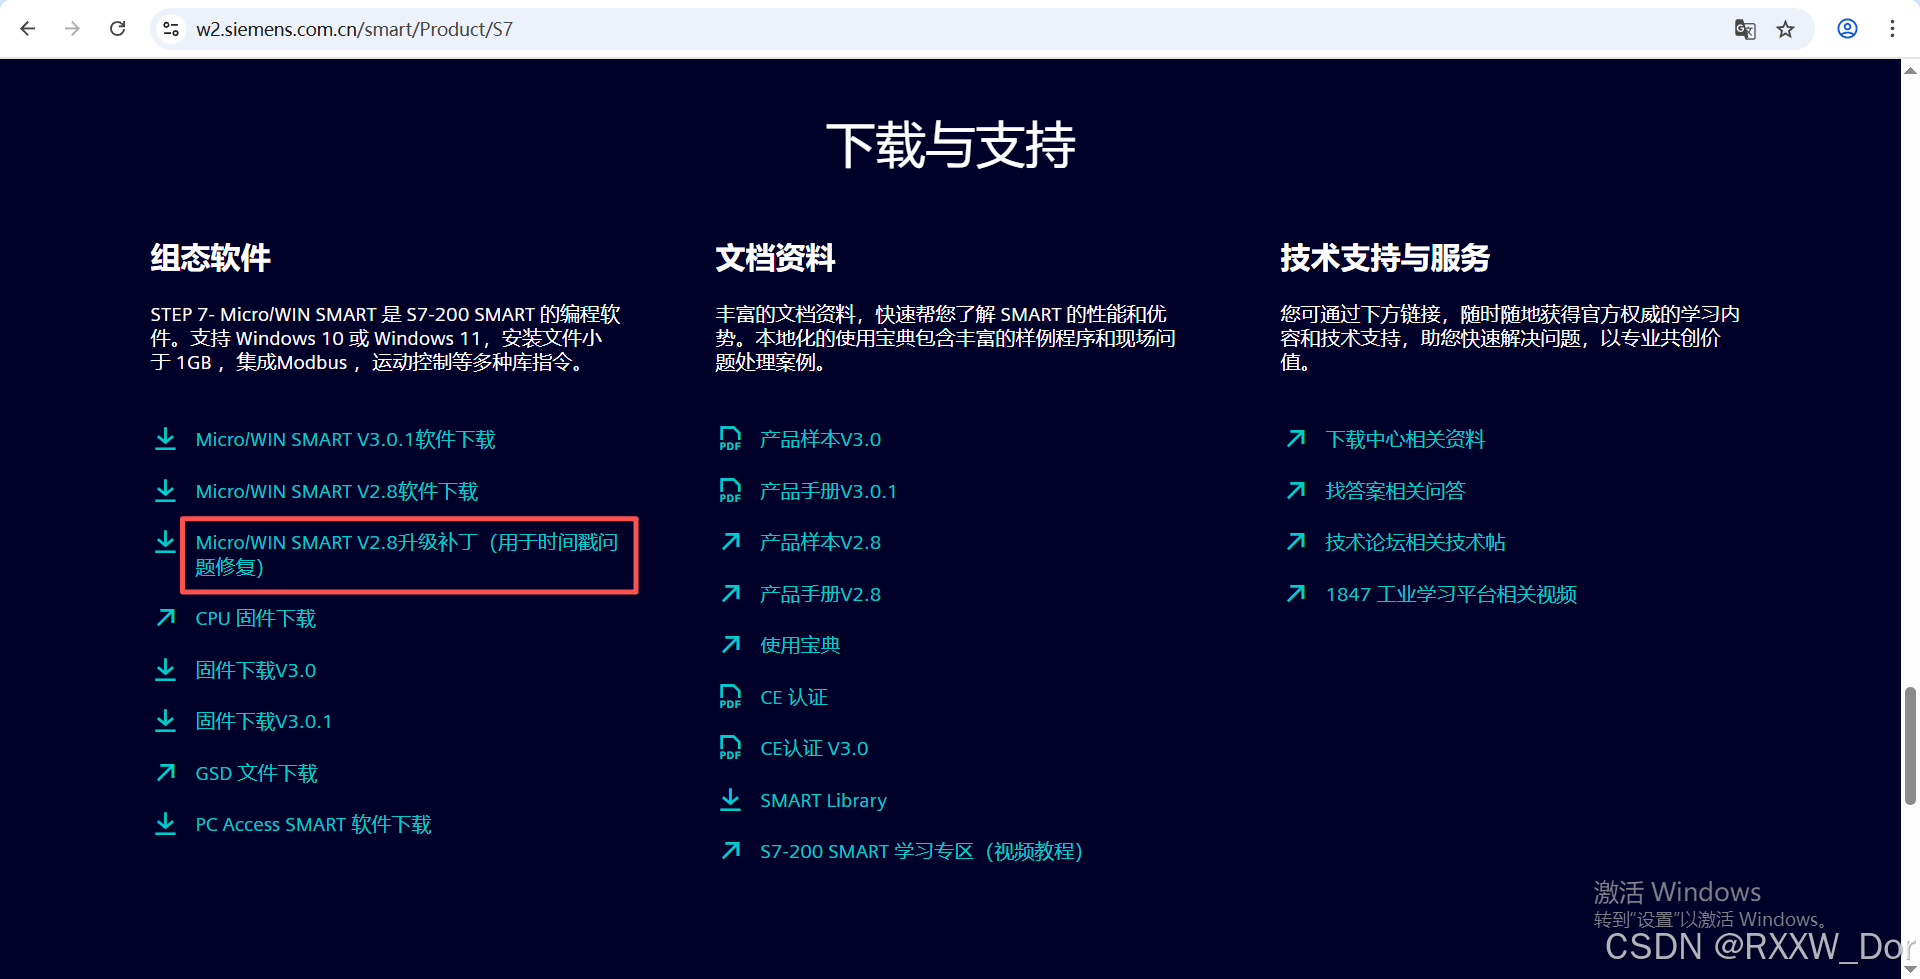Click download icon beside SMART Library
Screen dimensions: 1920x979
(731, 800)
